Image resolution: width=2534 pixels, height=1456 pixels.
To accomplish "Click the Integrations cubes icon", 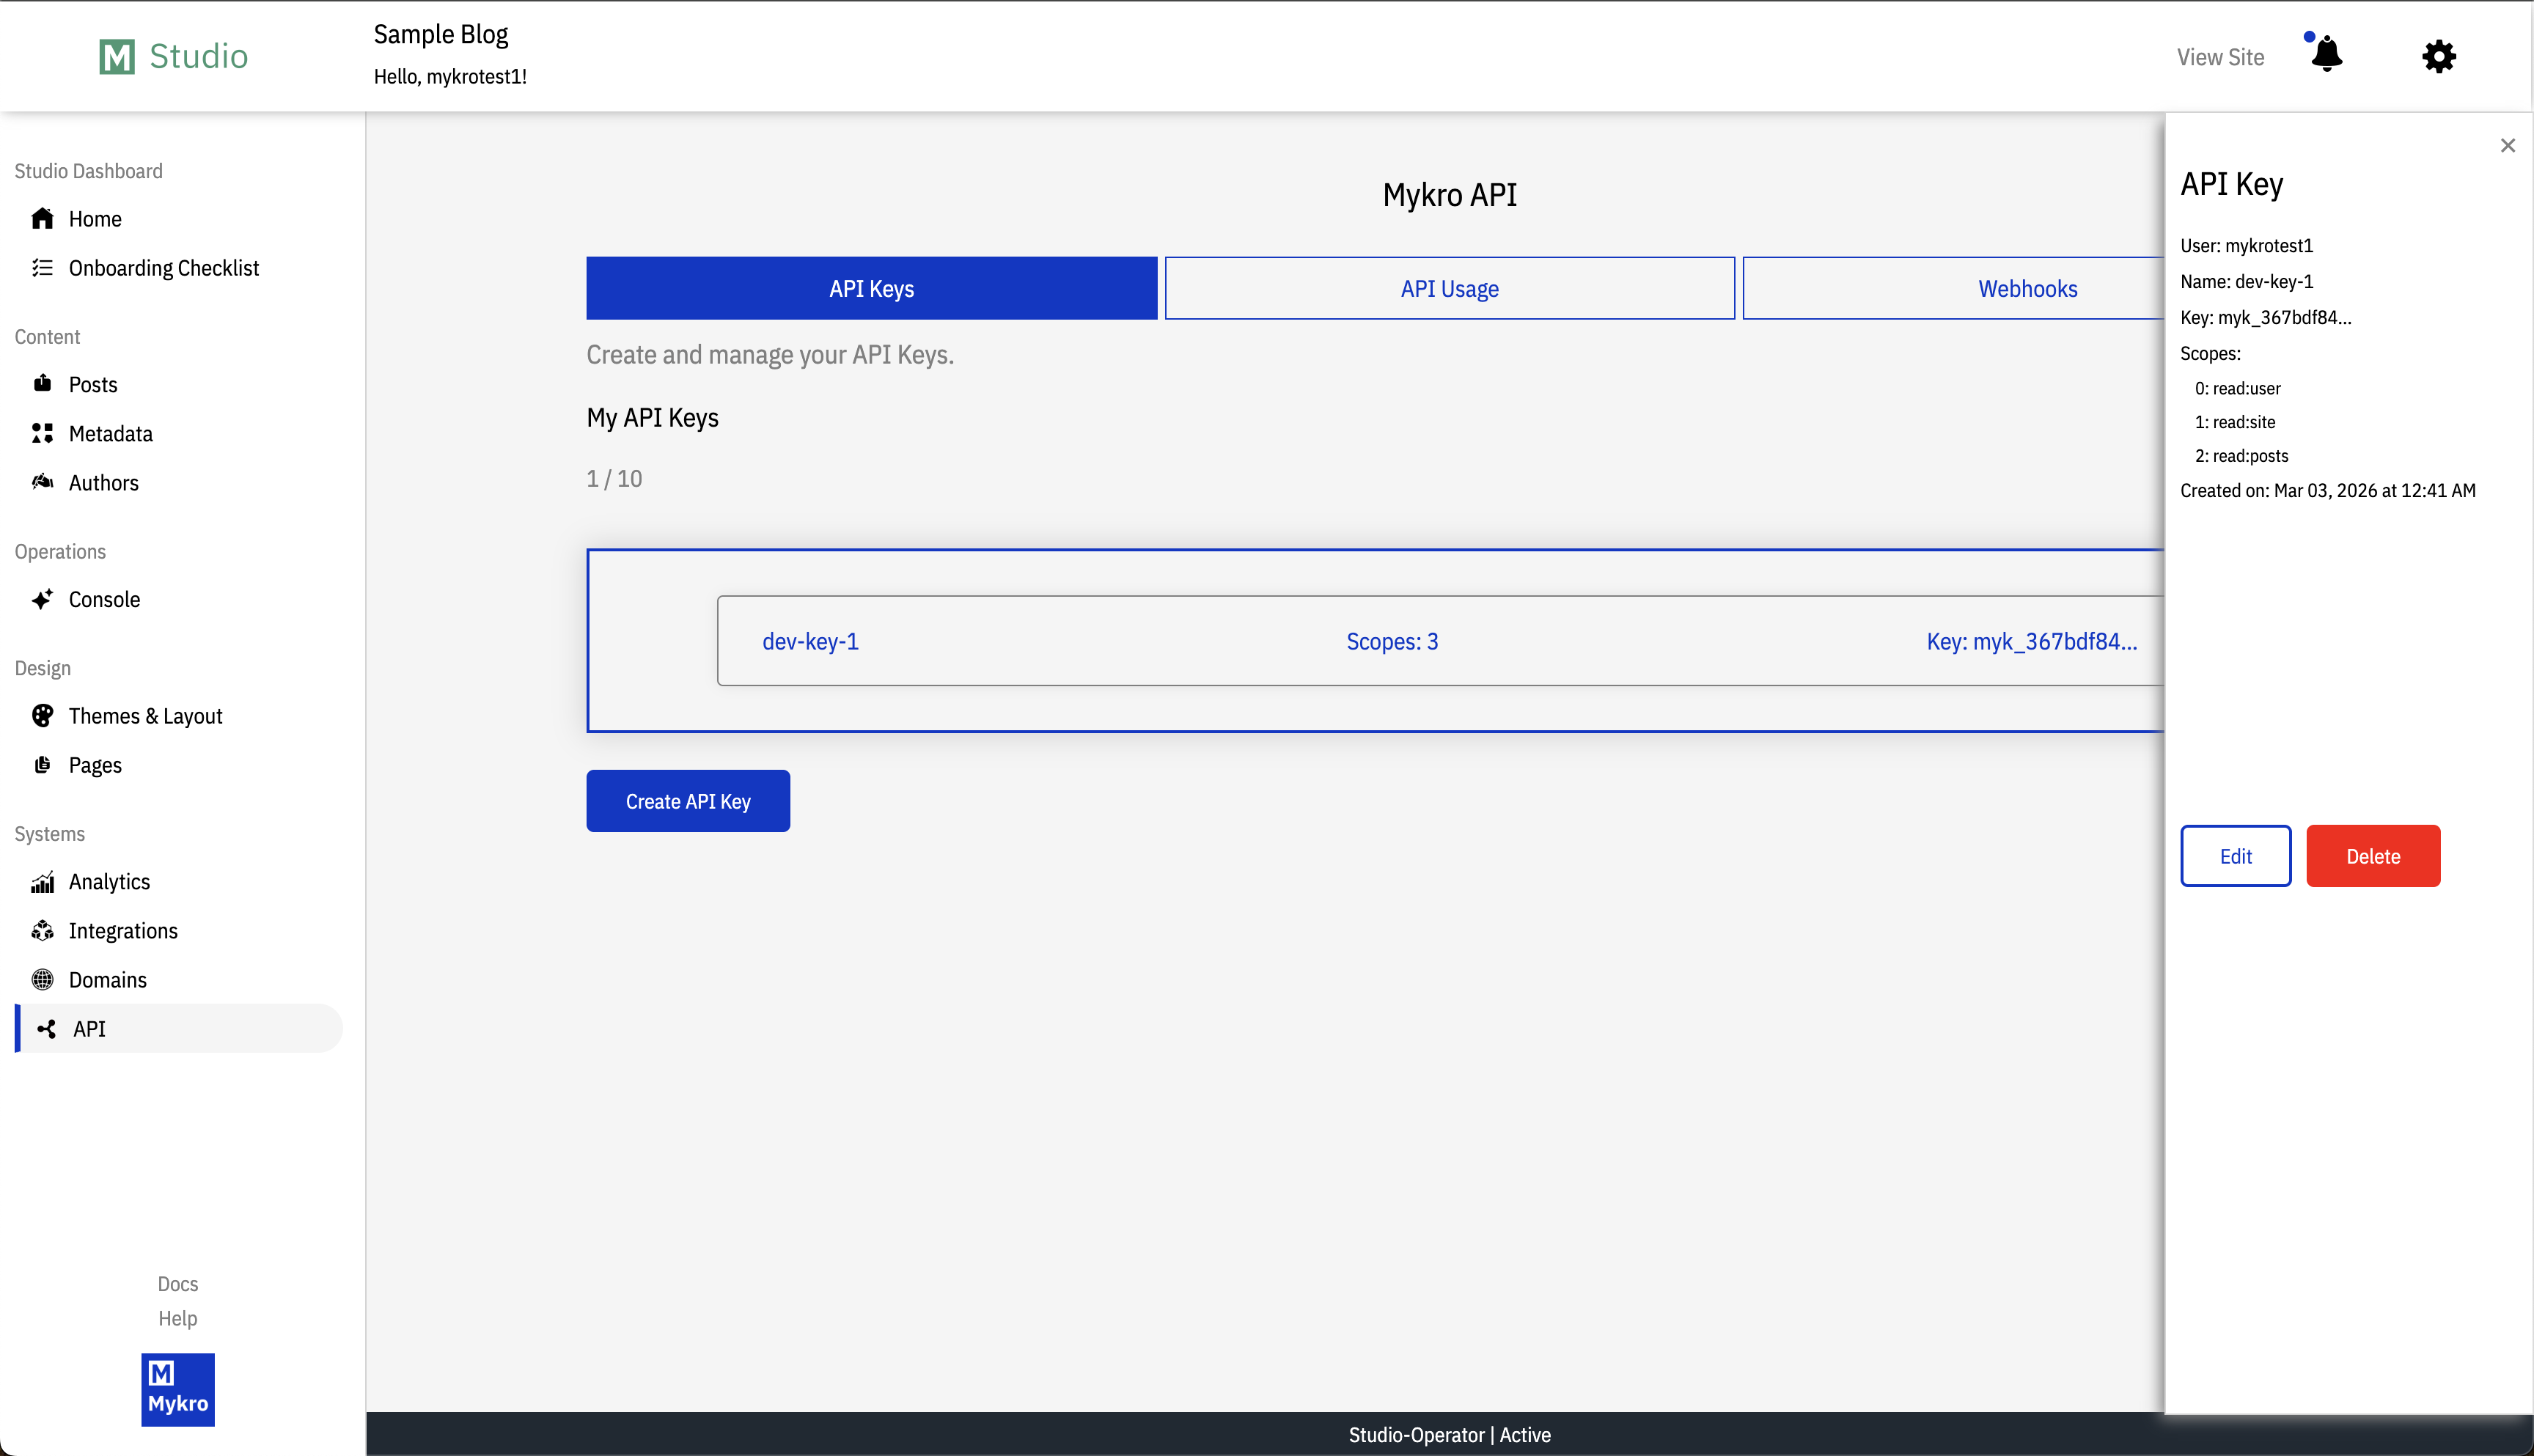I will click(x=42, y=931).
